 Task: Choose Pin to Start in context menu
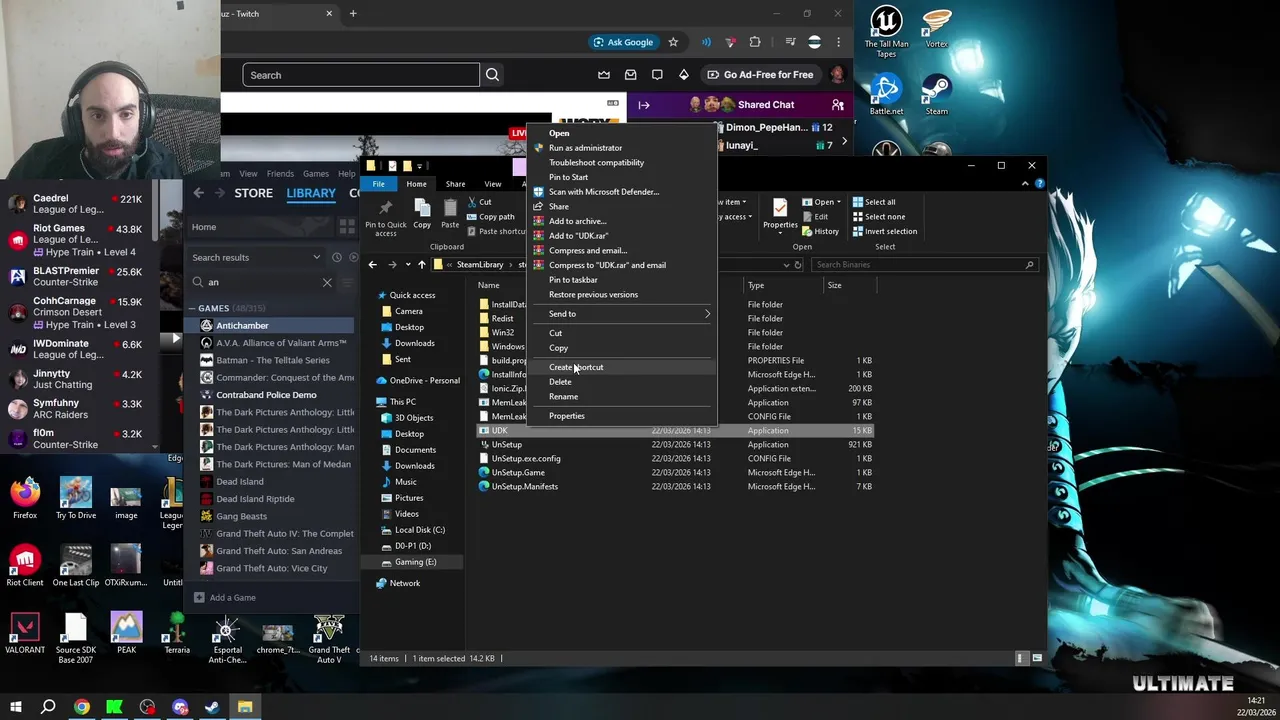click(x=568, y=177)
